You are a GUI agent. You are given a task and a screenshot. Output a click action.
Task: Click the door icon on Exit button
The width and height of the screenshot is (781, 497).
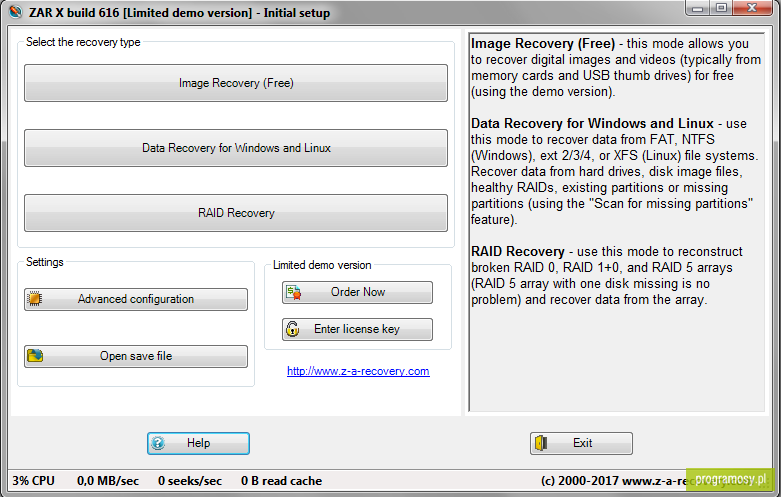541,443
